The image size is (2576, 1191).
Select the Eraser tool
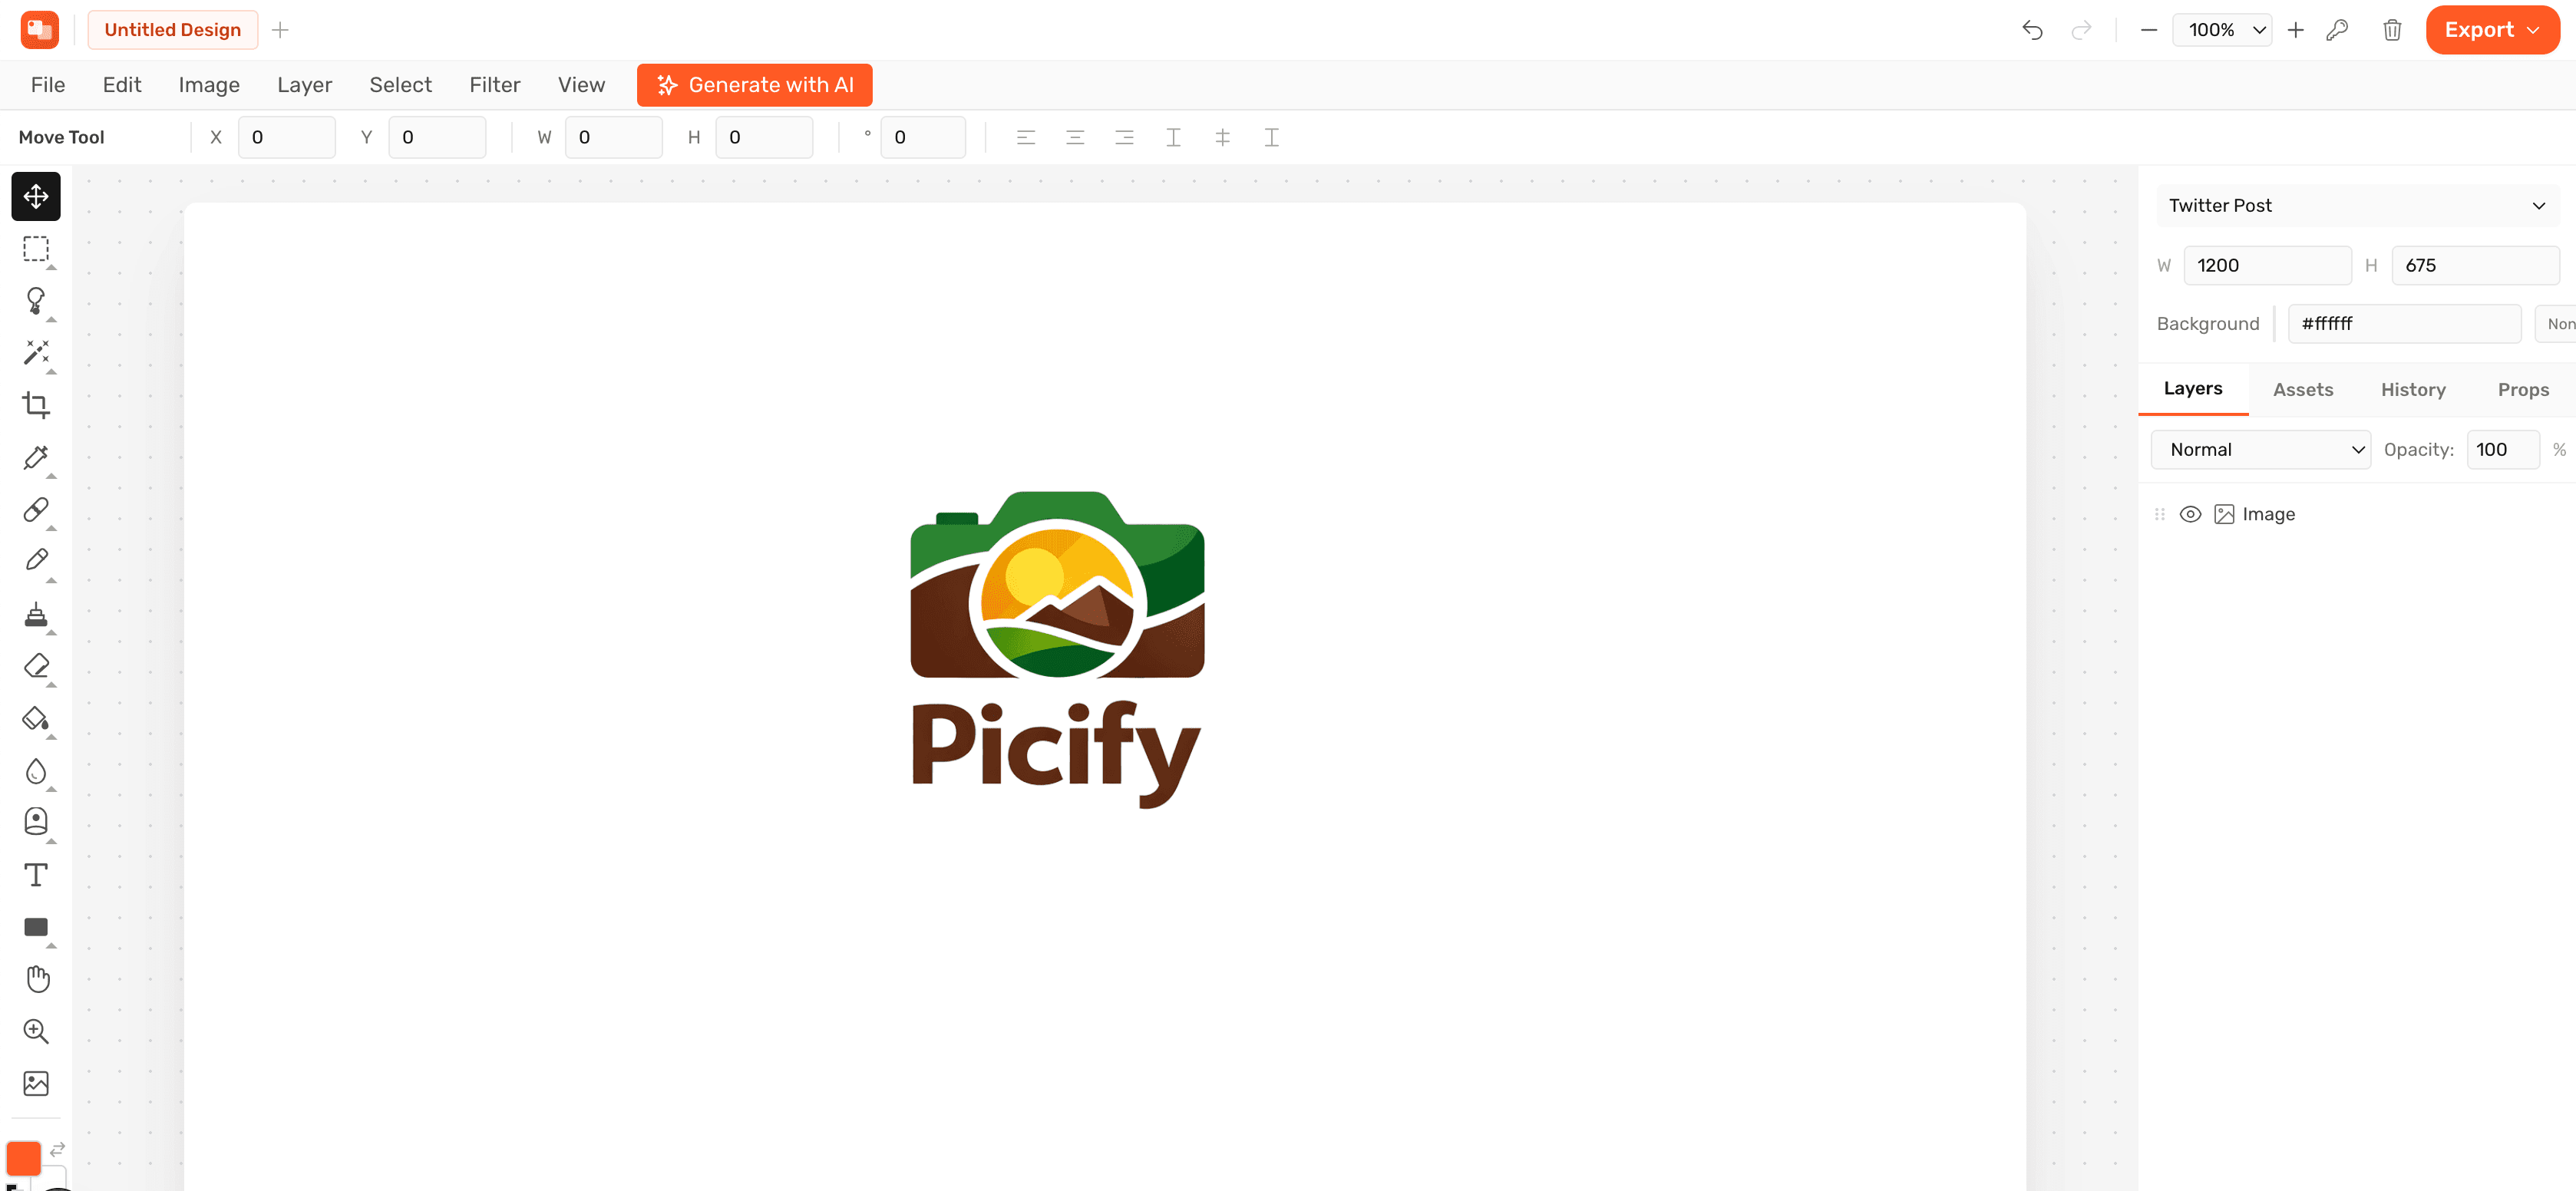[x=36, y=666]
